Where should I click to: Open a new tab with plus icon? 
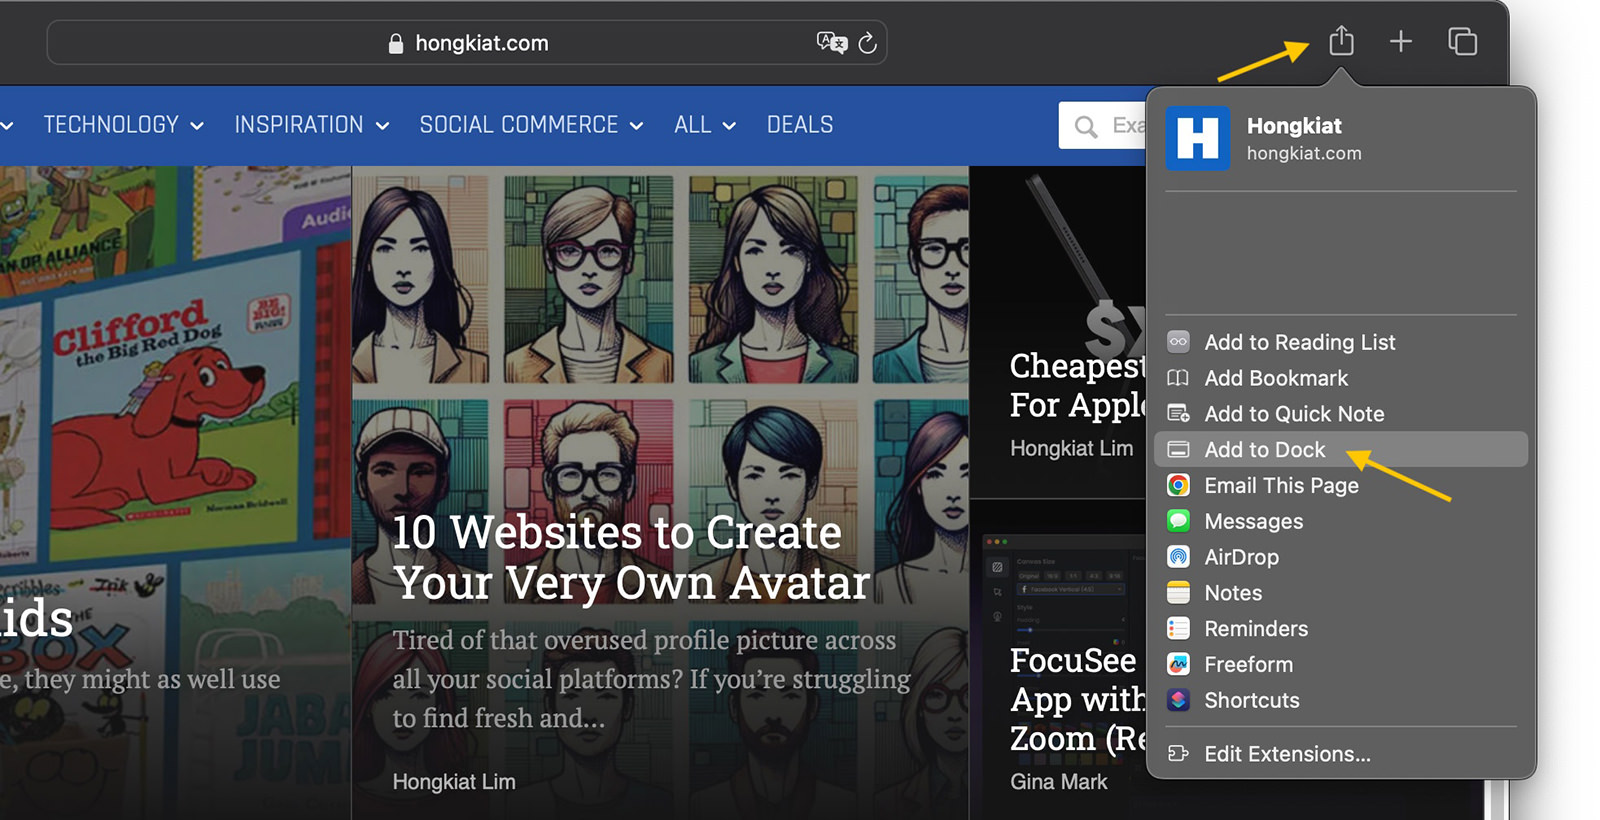coord(1401,41)
